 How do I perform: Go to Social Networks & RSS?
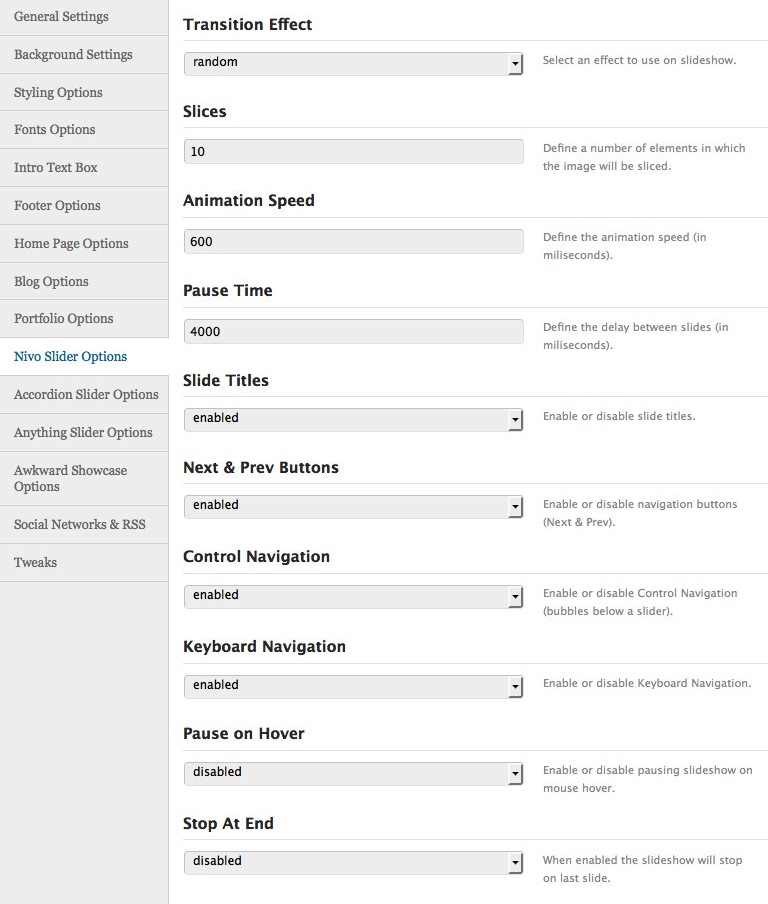coord(84,525)
